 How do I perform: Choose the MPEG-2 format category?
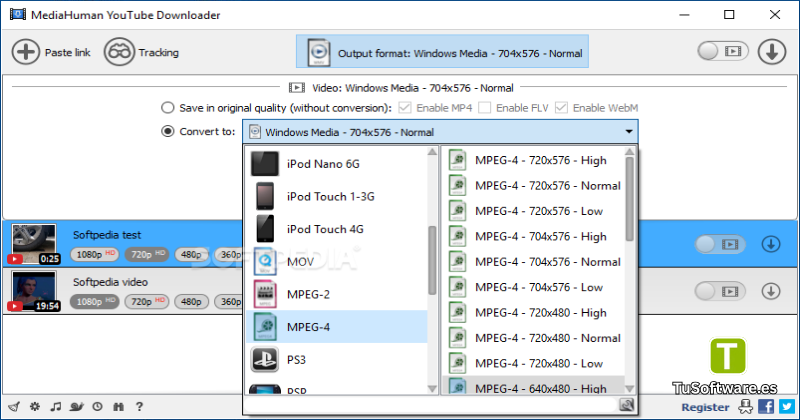click(337, 294)
